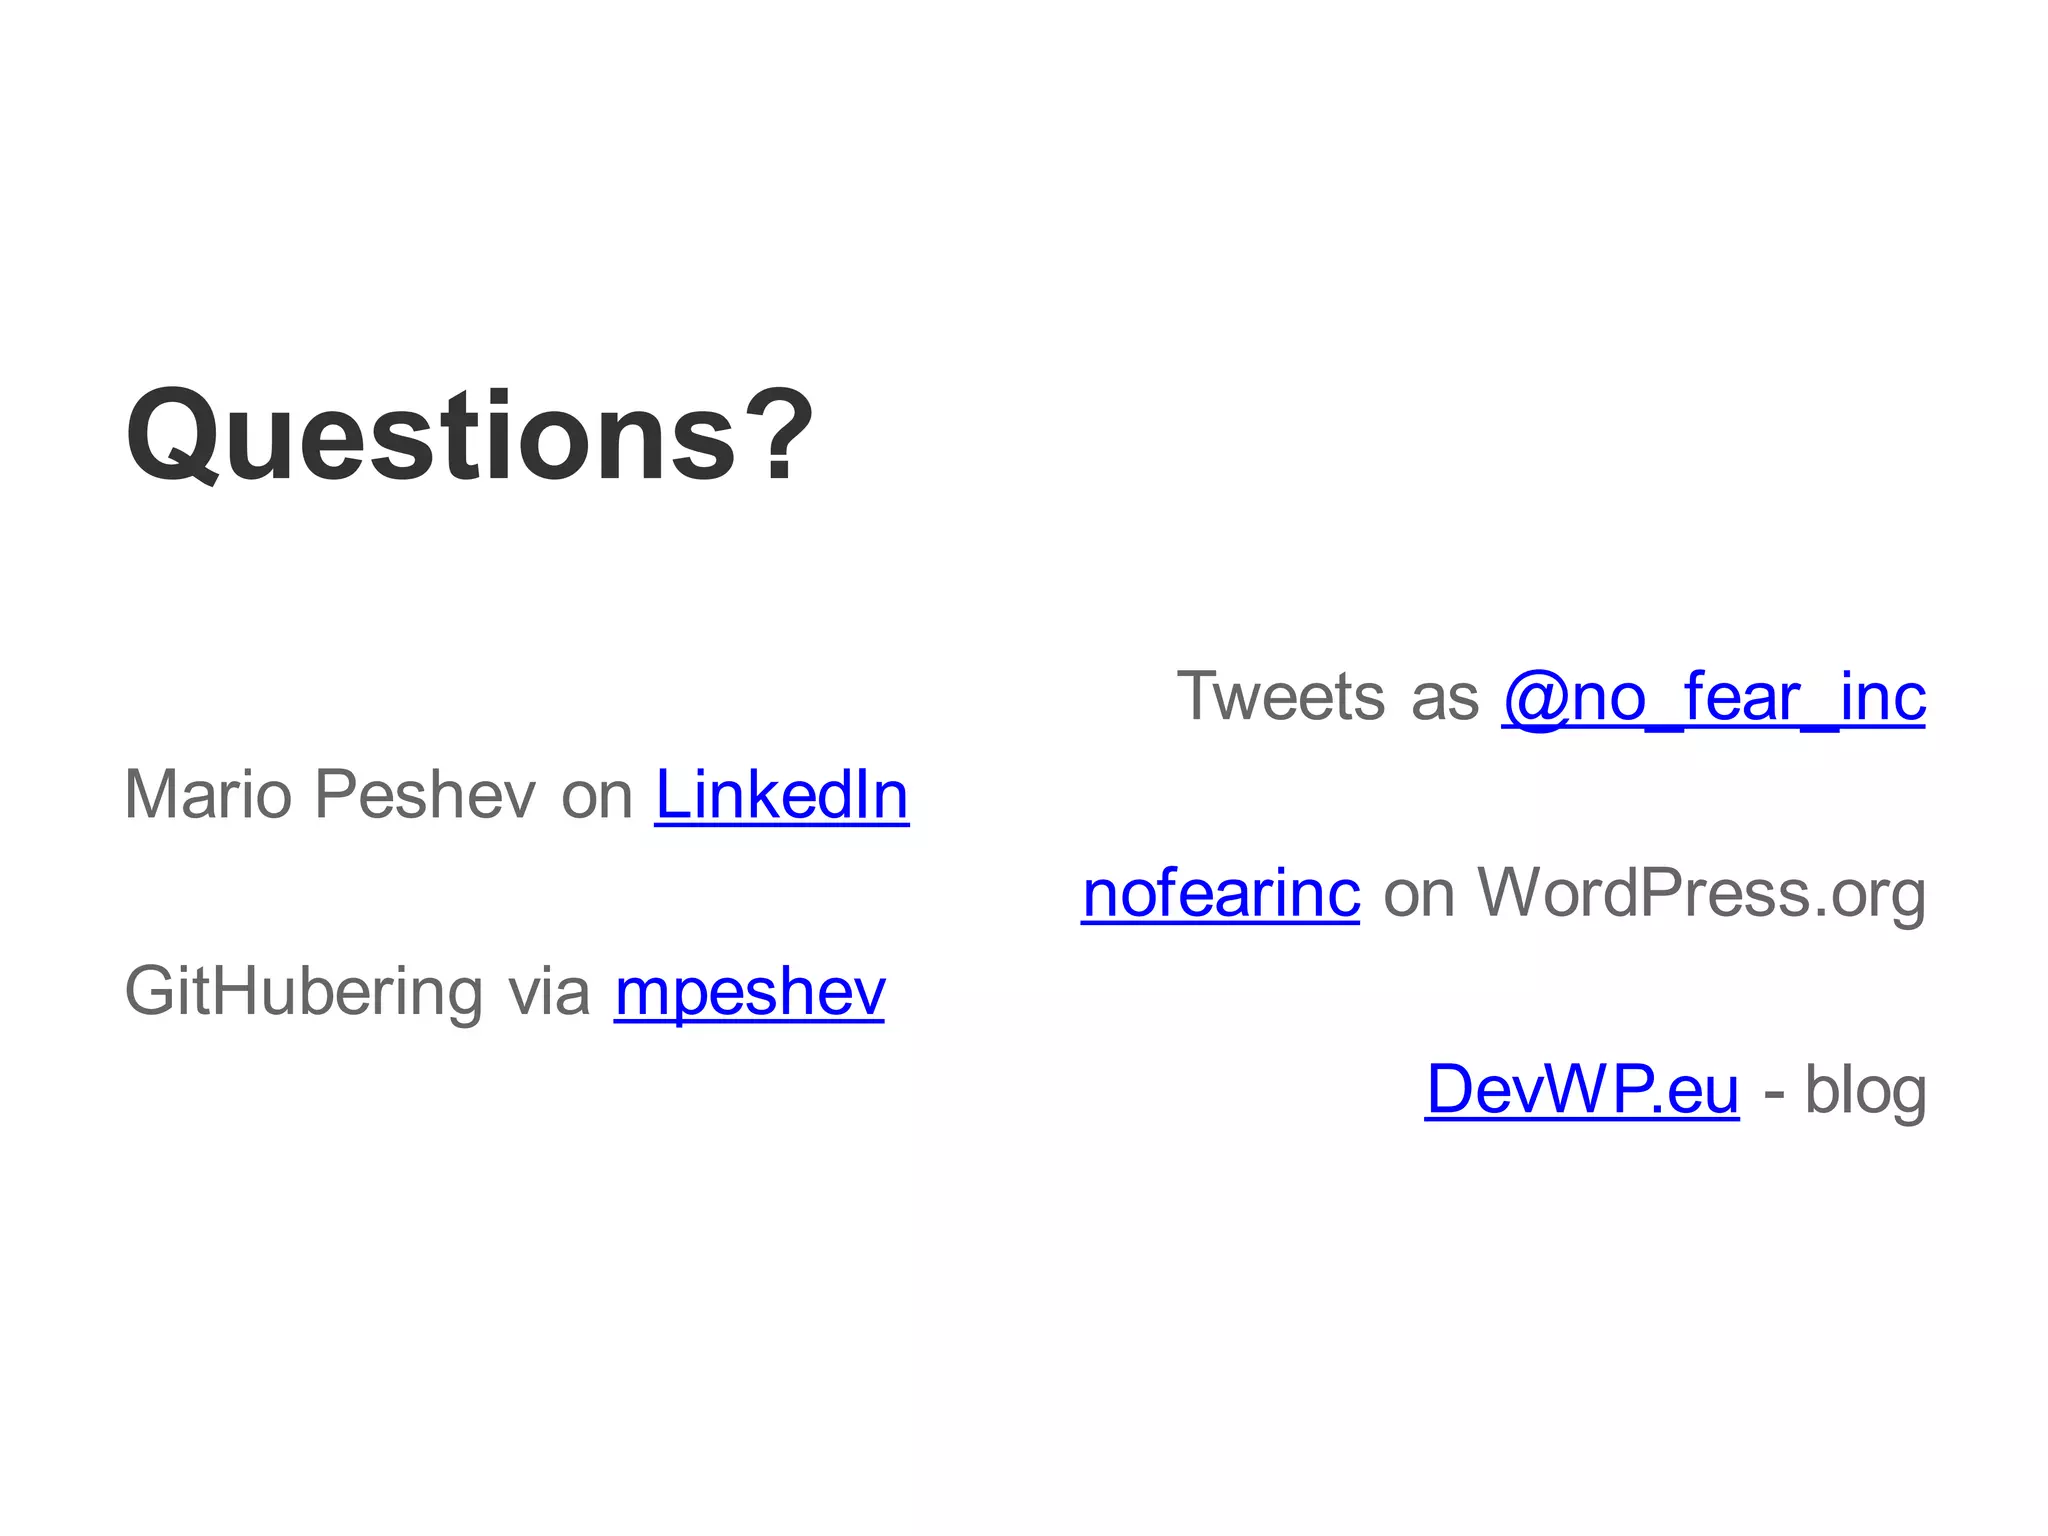Screen dimensions: 2048x1536
Task: Click the word as before @no_fear_inc
Action: pyautogui.click(x=1444, y=698)
